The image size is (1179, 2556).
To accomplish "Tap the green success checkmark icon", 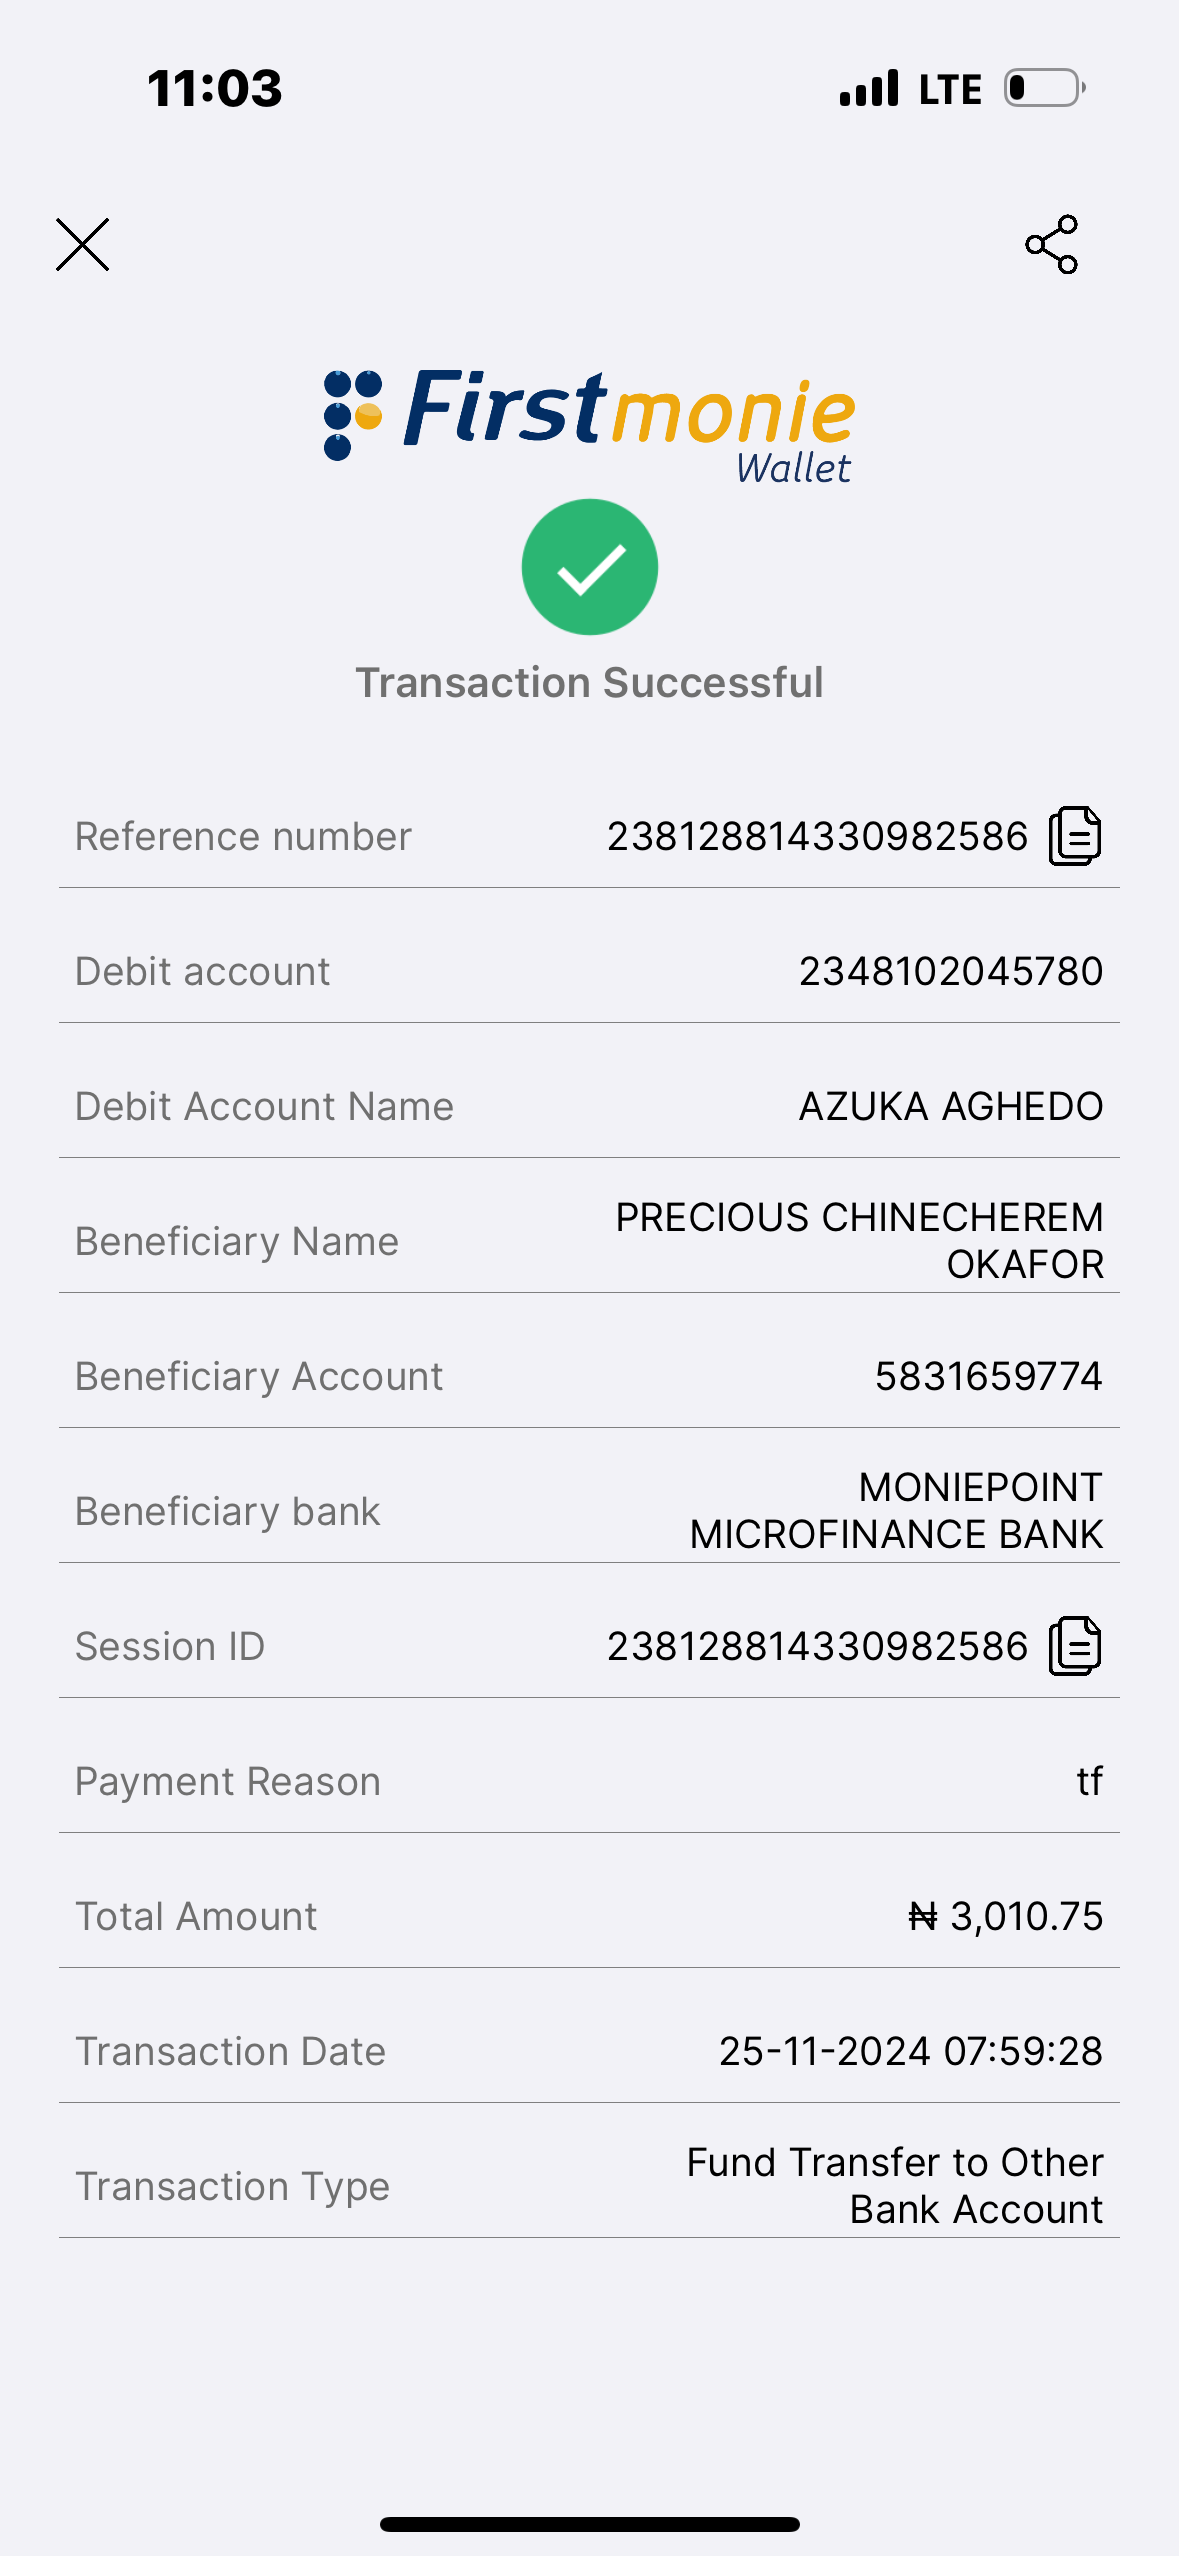I will [x=590, y=567].
